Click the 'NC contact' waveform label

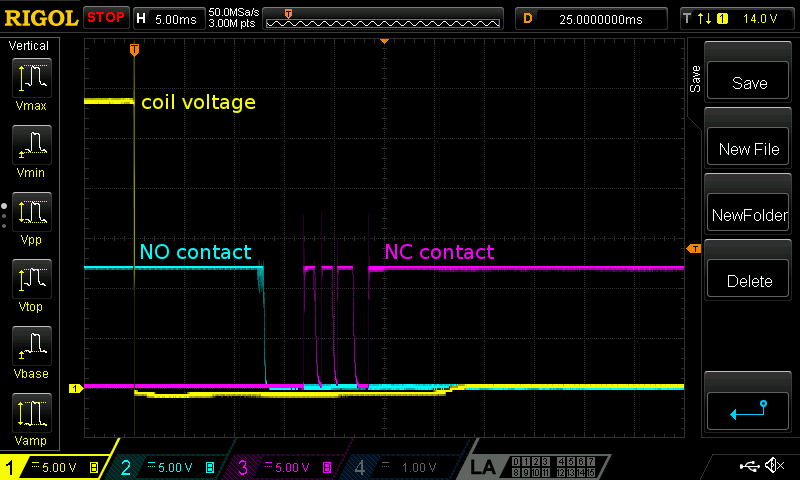(x=439, y=252)
